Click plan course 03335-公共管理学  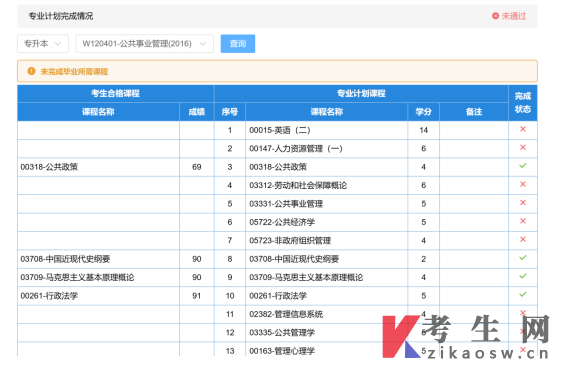coord(282,332)
